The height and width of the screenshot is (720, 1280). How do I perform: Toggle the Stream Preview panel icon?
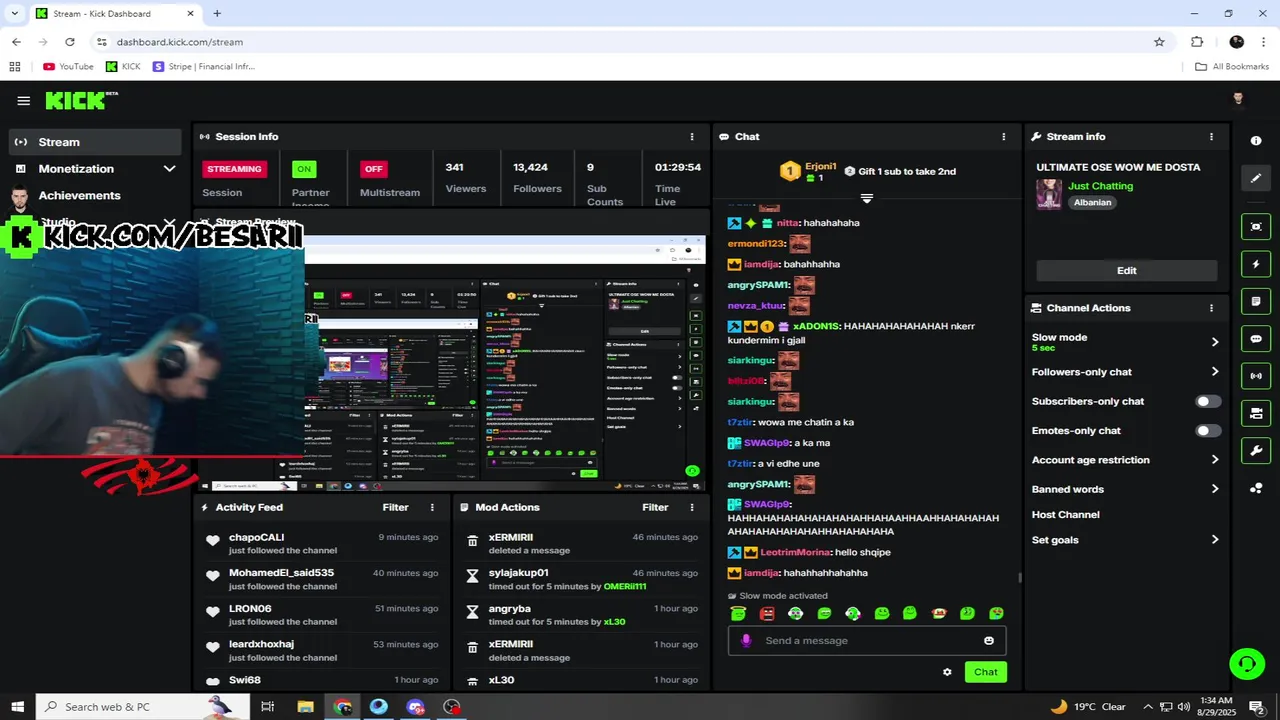[1256, 227]
